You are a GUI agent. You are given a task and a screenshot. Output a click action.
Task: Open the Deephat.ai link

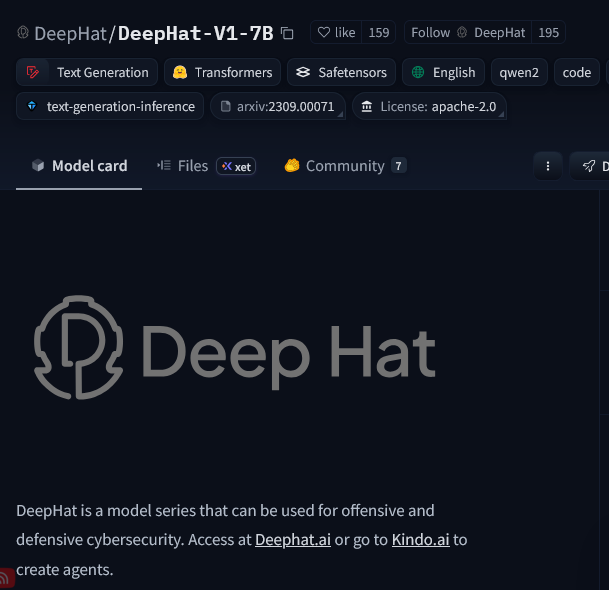(293, 540)
